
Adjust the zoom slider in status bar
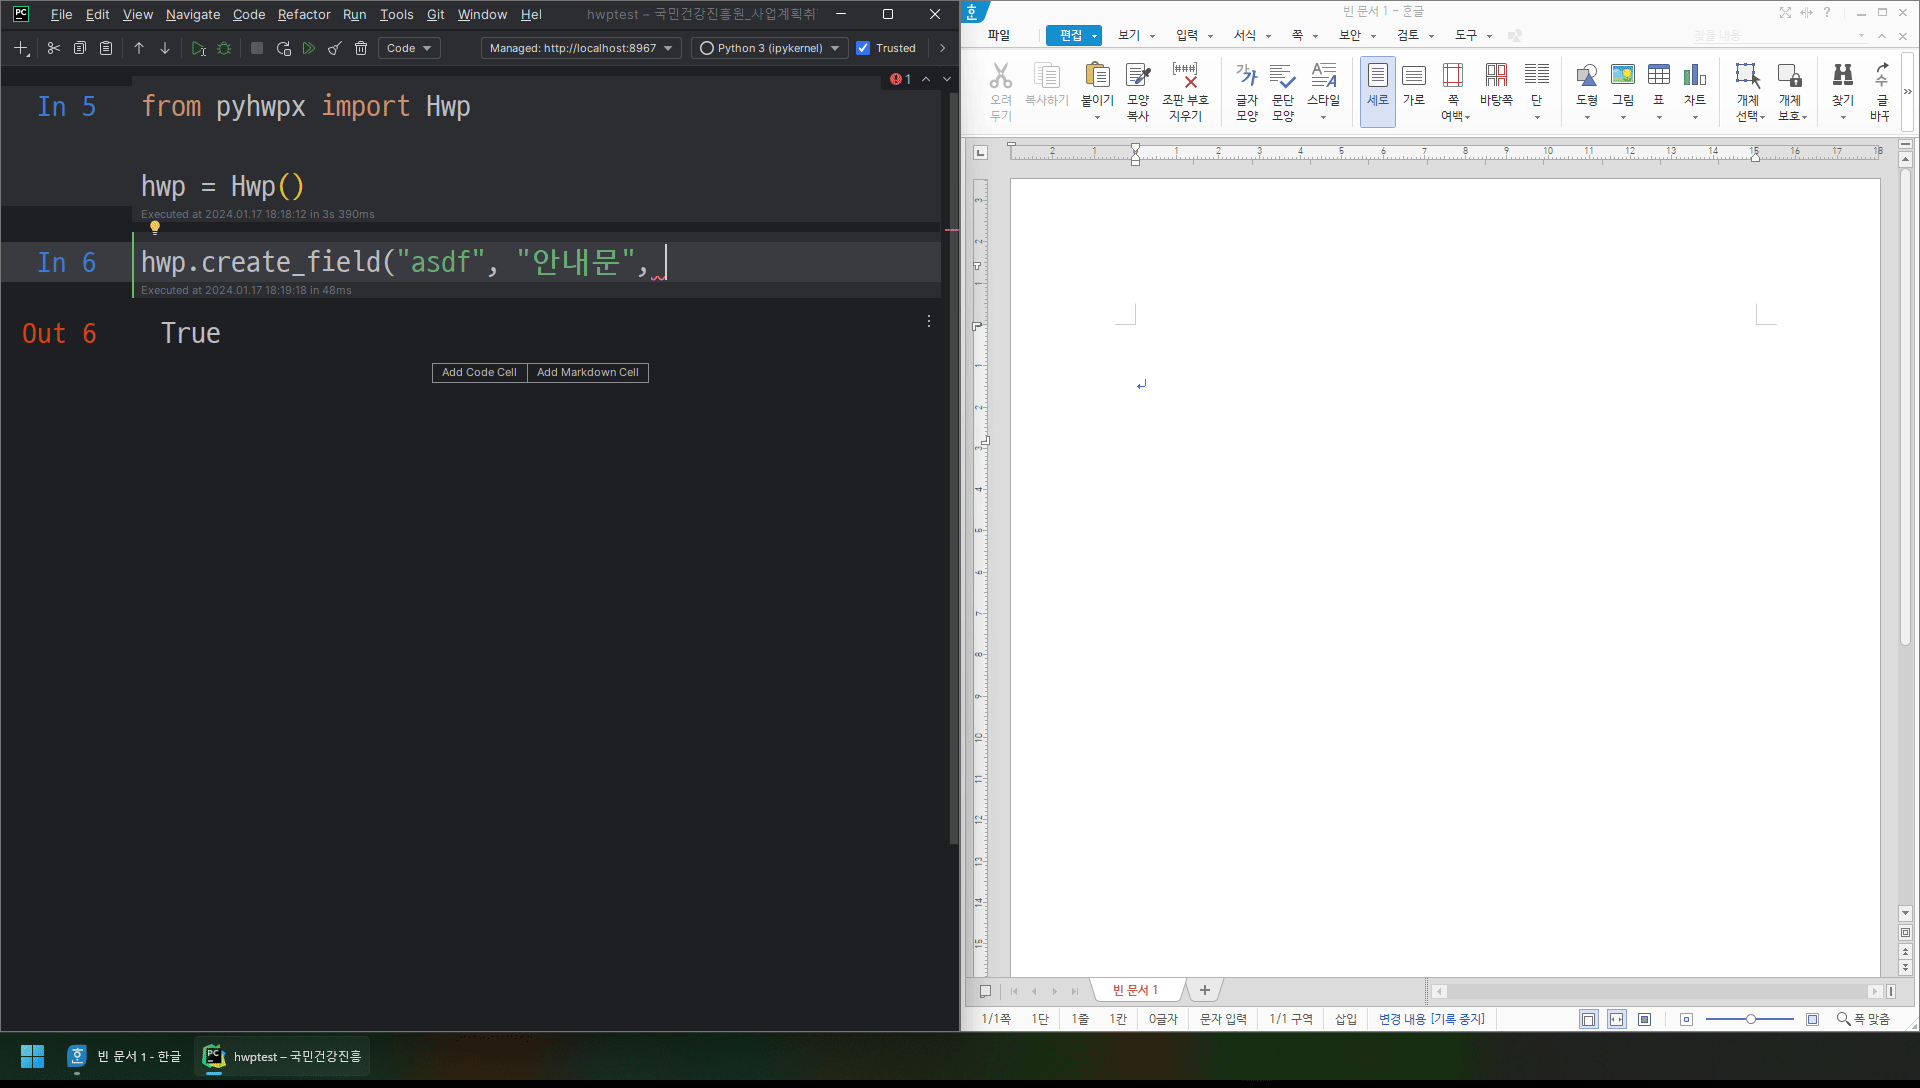point(1750,1019)
